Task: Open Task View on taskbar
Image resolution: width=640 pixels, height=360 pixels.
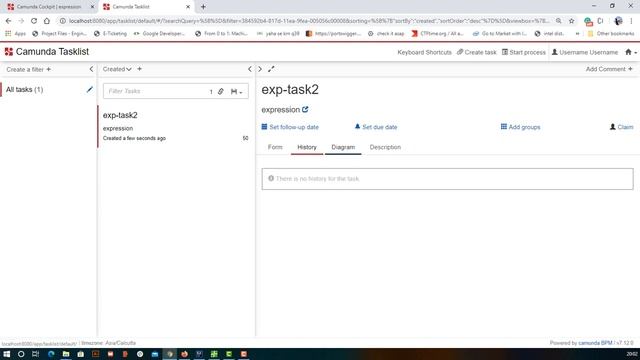Action: coord(36,354)
